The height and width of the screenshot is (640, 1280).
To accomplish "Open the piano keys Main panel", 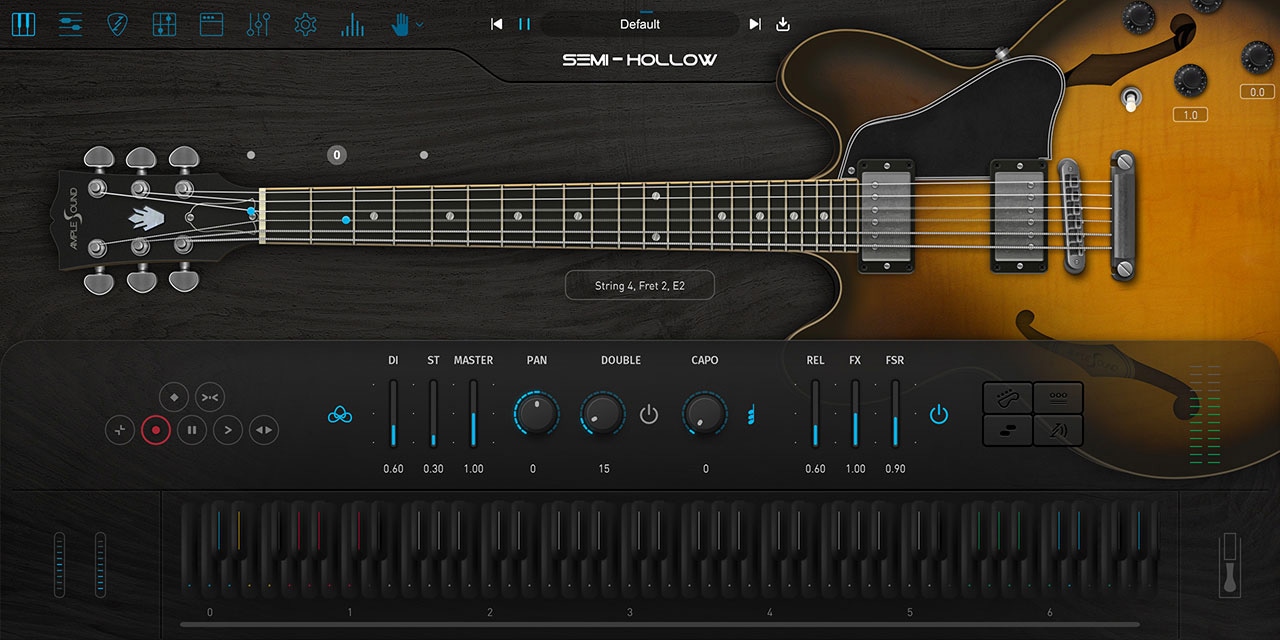I will 23,25.
